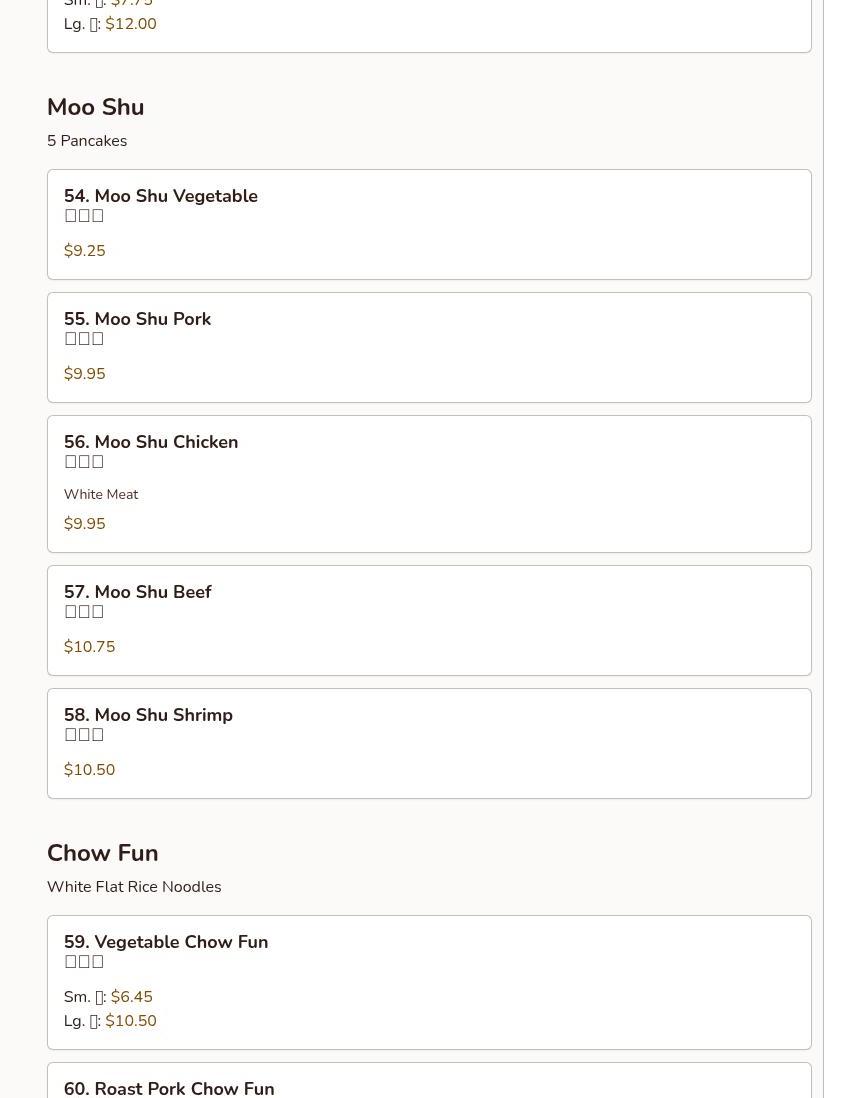The width and height of the screenshot is (844, 1098).
Task: Select the $12.00 large size price
Action: click(131, 24)
